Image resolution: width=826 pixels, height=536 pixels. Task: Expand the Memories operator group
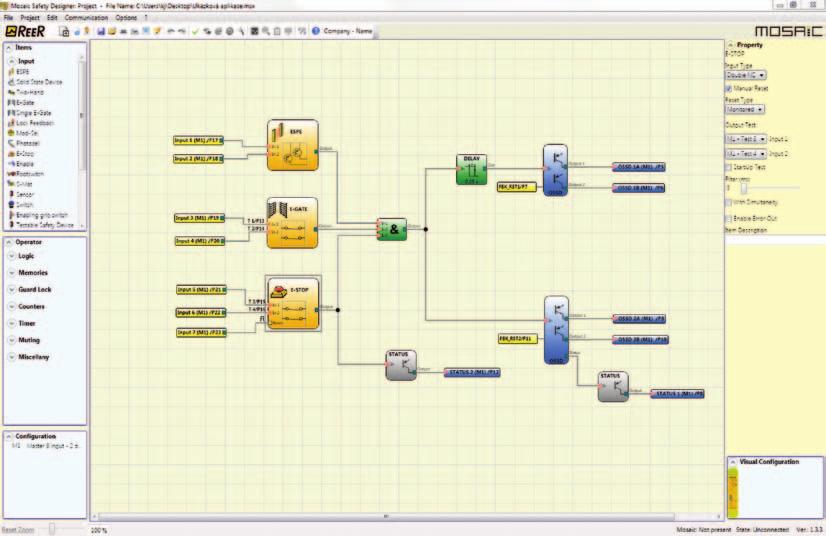point(12,273)
